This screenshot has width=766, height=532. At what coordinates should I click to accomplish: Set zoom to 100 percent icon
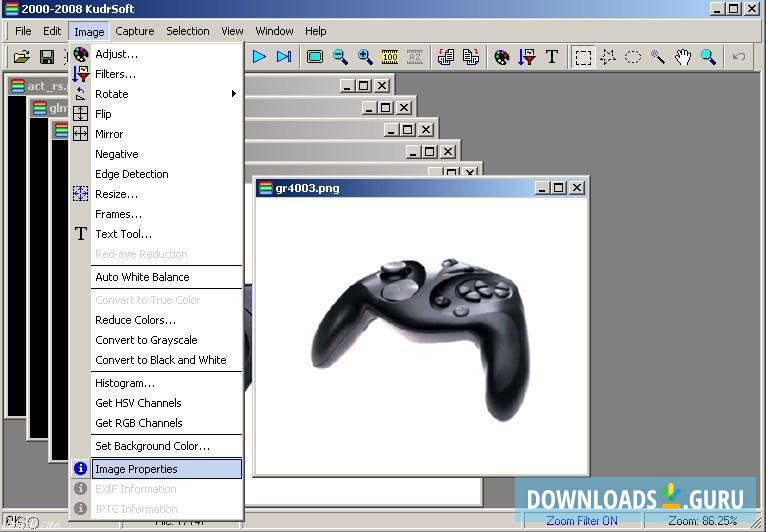(390, 57)
